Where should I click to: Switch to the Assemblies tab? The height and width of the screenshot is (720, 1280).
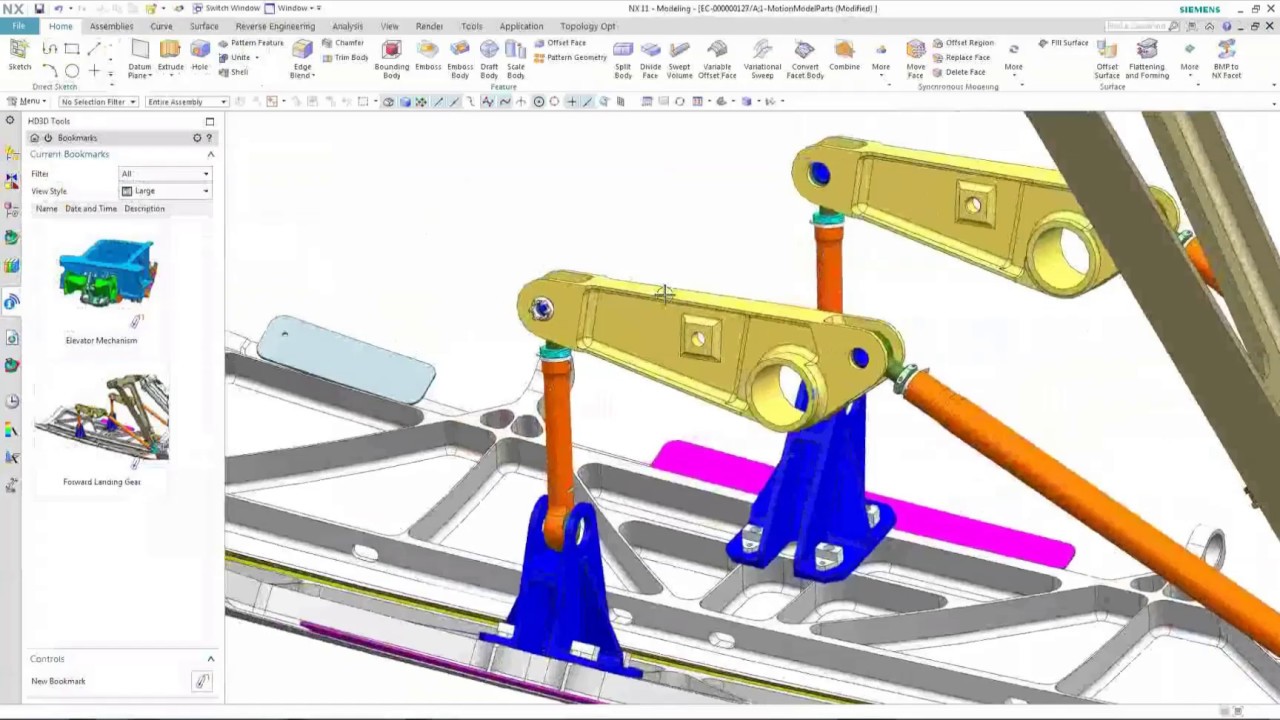pyautogui.click(x=111, y=26)
